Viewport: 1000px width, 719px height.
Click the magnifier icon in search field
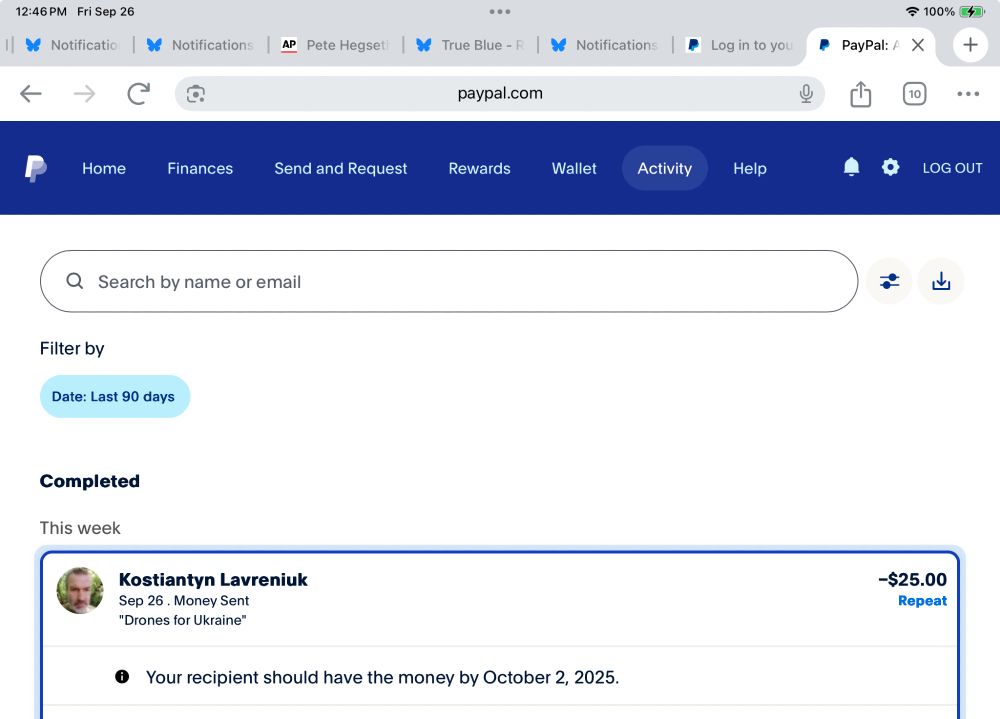click(x=75, y=281)
